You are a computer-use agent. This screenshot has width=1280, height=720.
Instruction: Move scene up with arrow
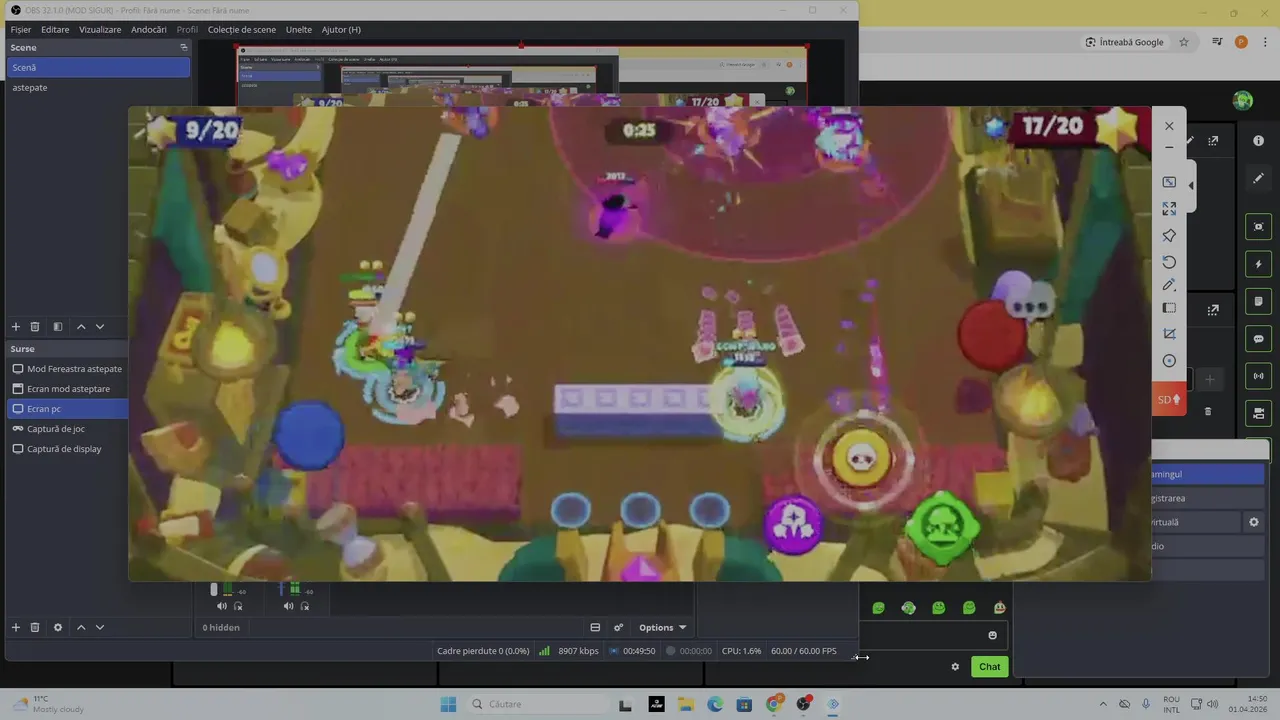pos(81,327)
